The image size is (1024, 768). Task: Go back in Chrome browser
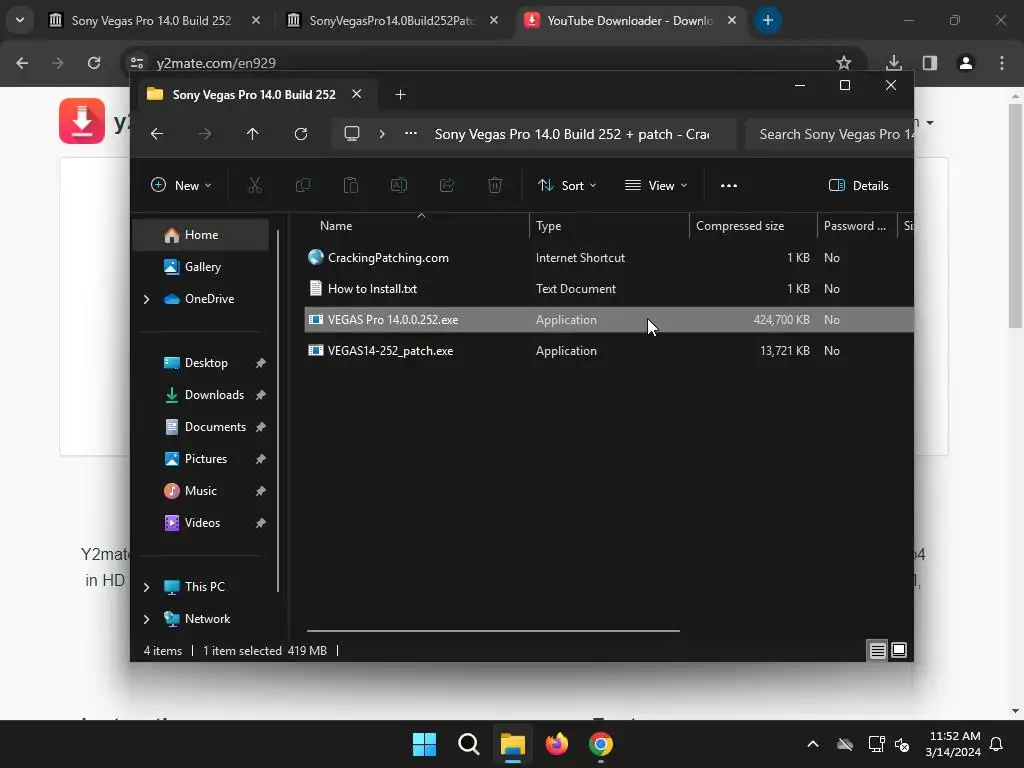tap(22, 63)
